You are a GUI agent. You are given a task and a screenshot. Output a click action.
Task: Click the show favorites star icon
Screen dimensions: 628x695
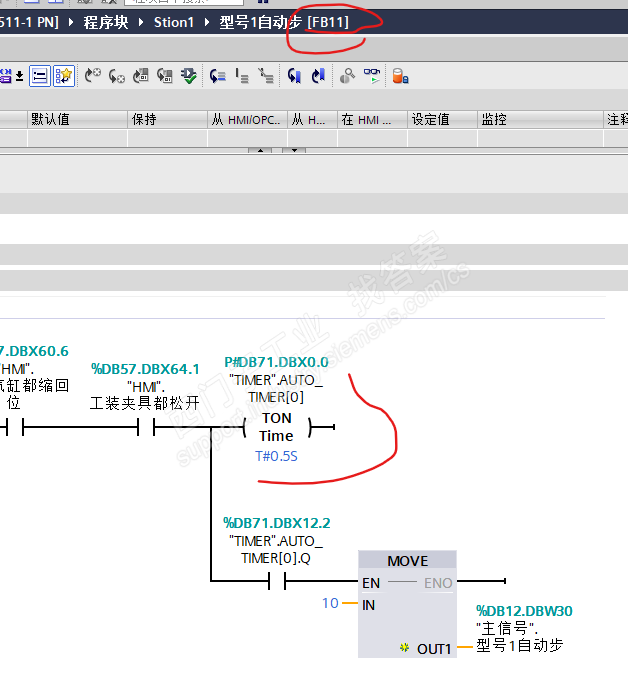pos(63,76)
